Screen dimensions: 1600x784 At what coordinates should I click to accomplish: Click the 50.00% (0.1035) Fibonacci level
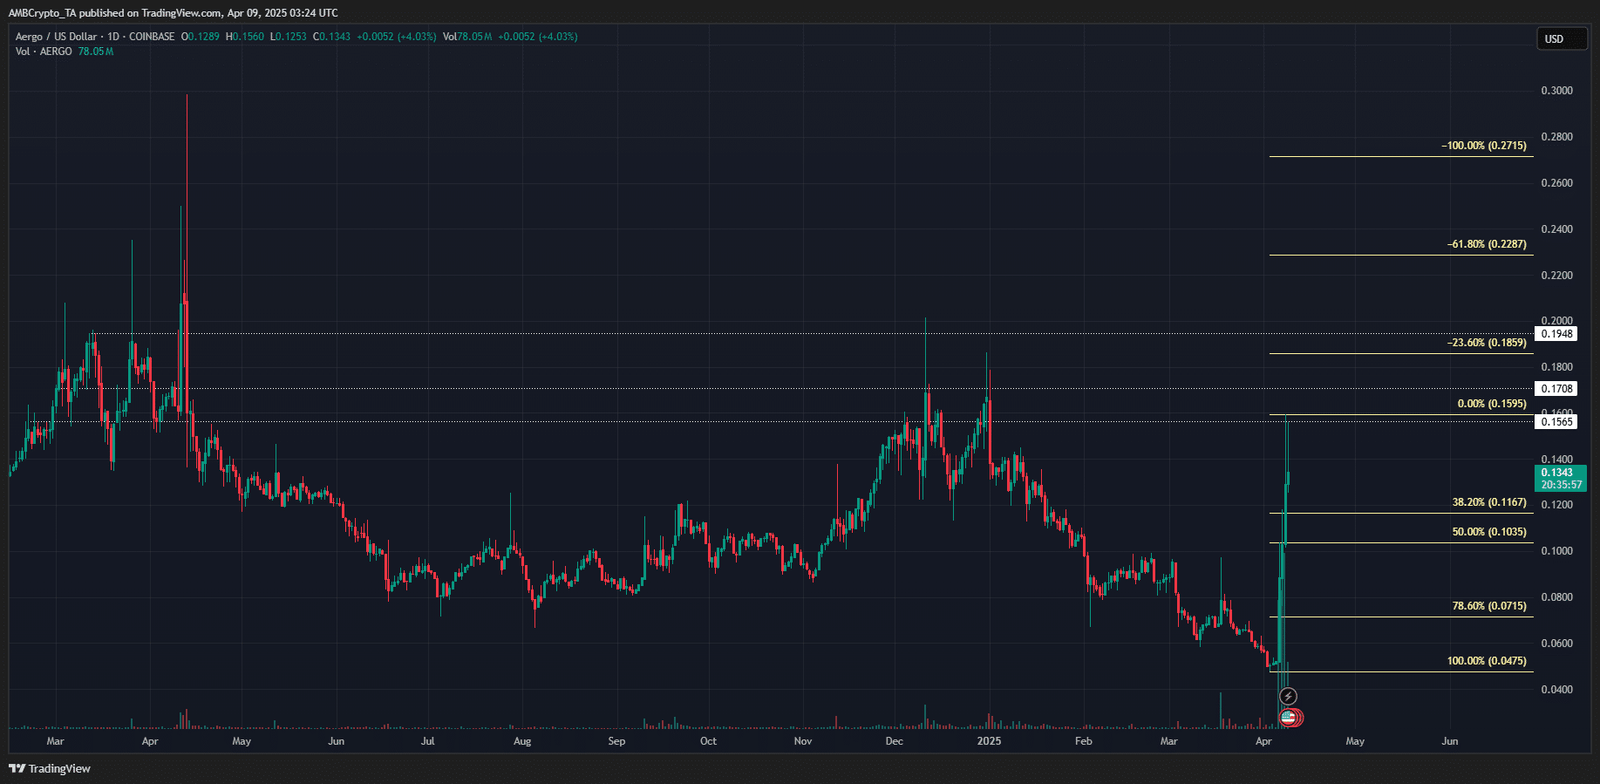(1489, 532)
